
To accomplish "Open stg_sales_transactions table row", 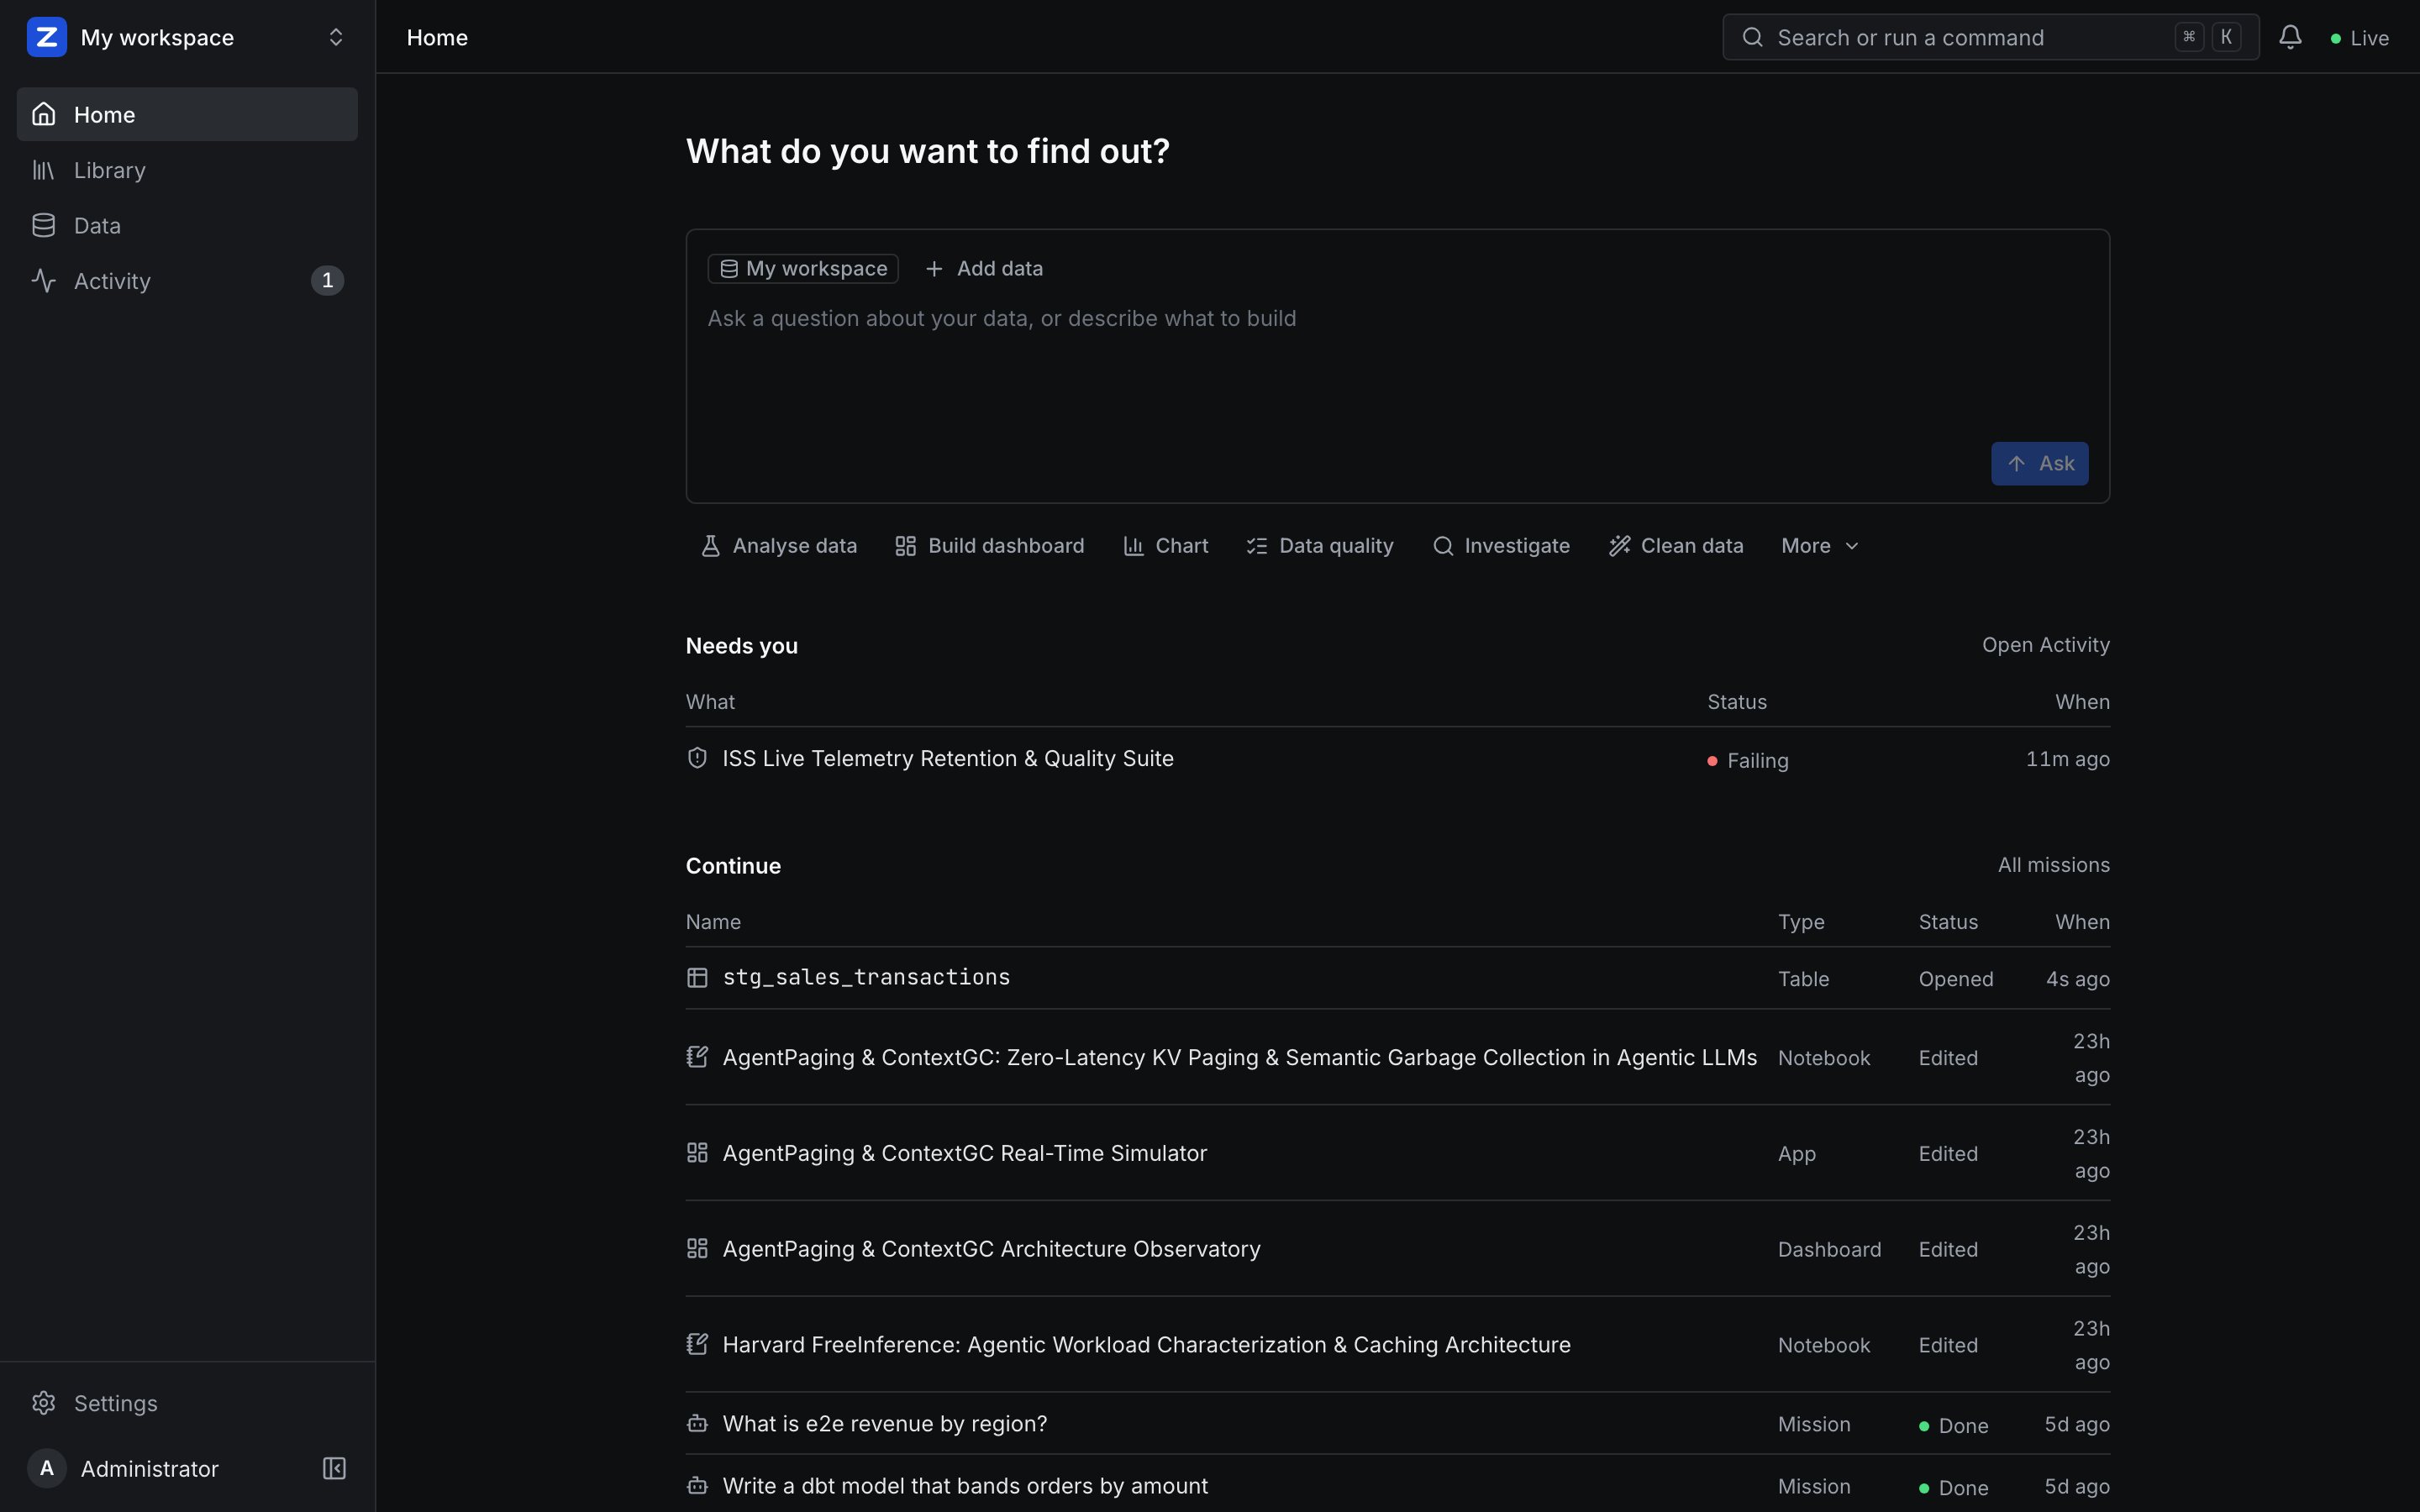I will click(1397, 978).
